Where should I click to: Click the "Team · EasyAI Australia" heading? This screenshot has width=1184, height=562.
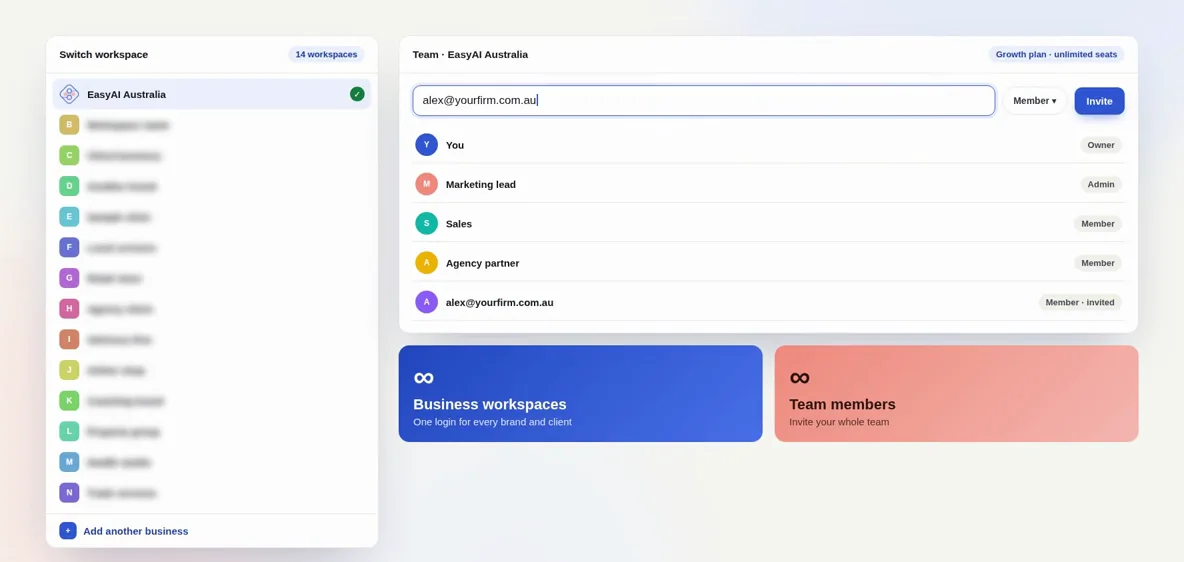click(470, 54)
